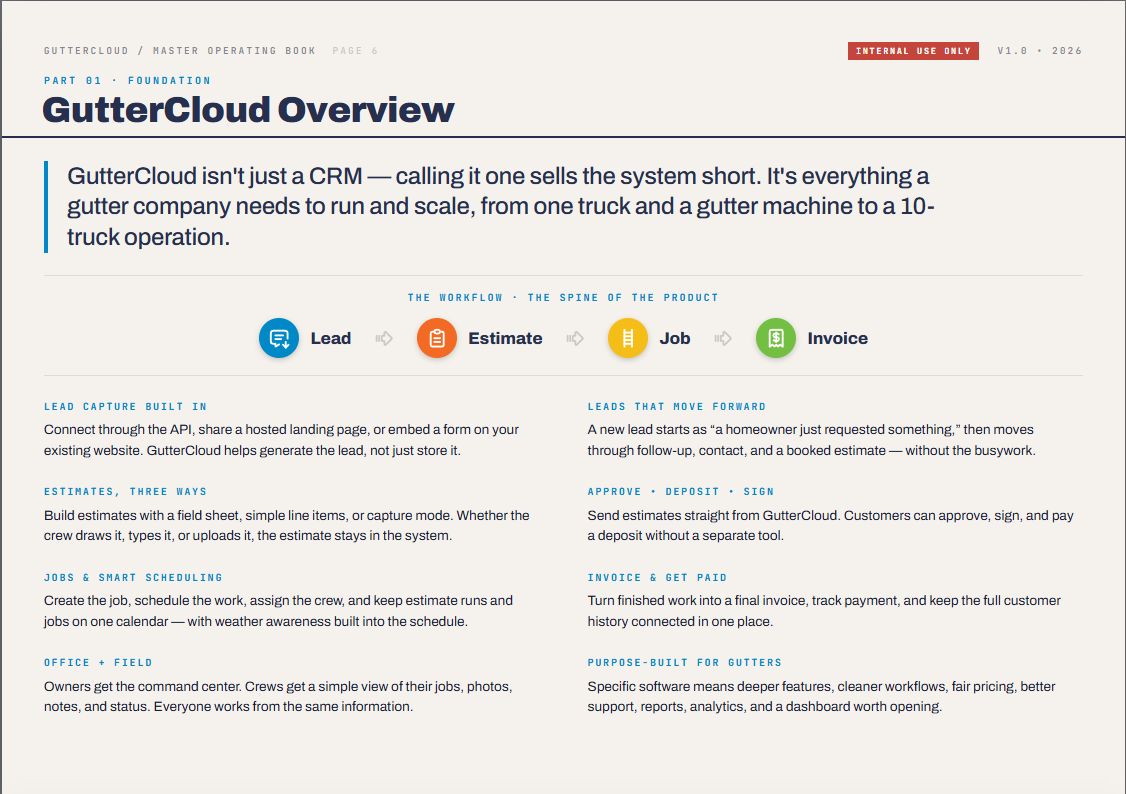Image resolution: width=1126 pixels, height=794 pixels.
Task: Click the blue Lead workflow icon
Action: point(279,338)
